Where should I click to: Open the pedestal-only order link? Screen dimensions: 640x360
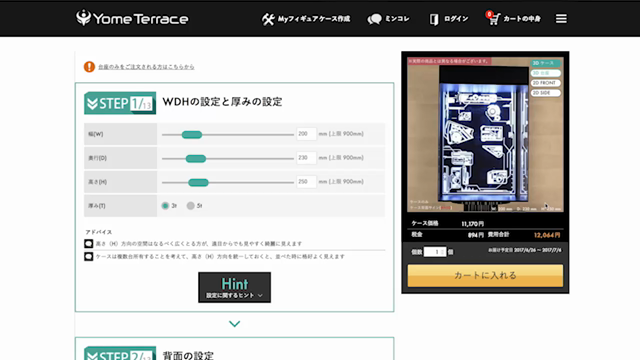point(146,67)
